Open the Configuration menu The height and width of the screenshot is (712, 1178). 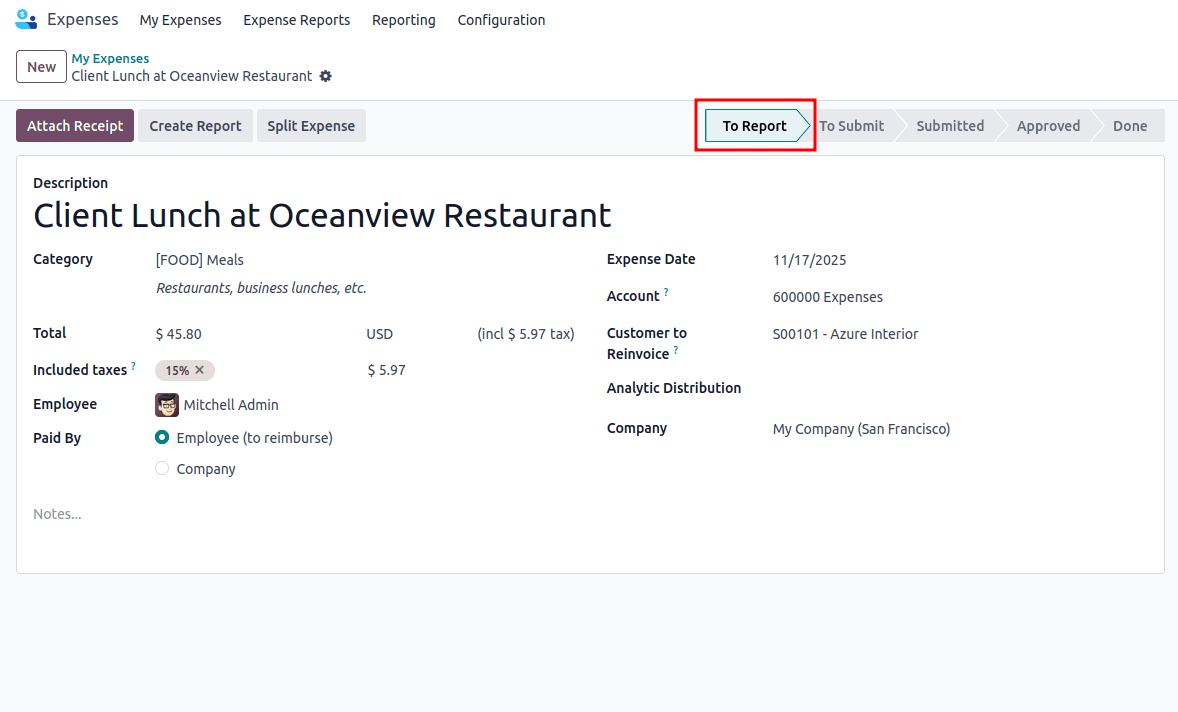[x=501, y=20]
